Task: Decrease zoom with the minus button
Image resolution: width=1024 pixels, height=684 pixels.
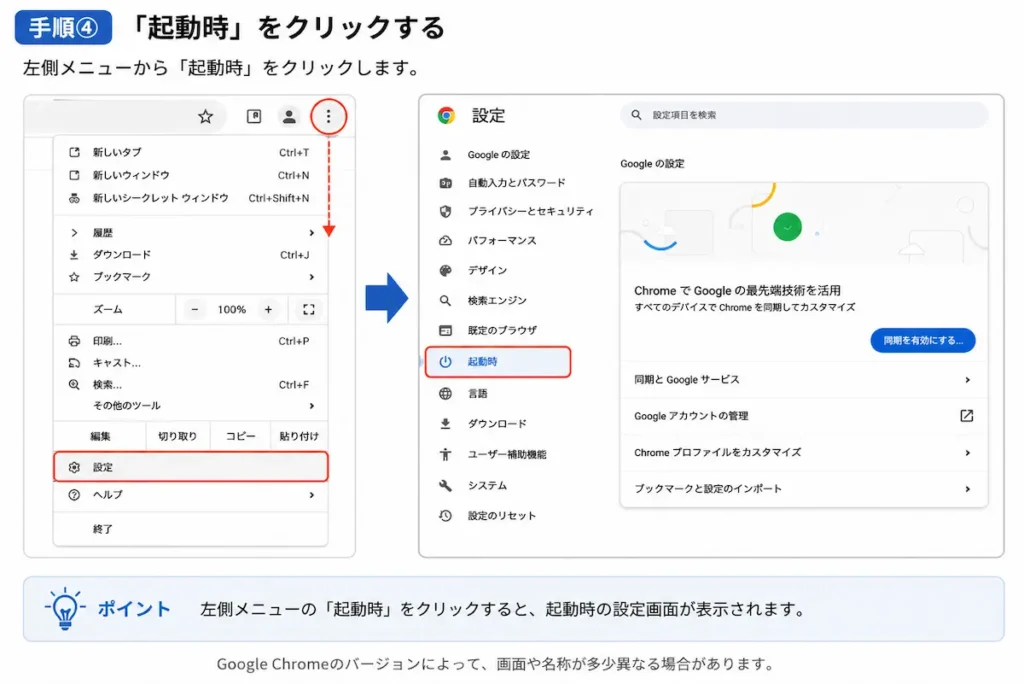Action: [195, 310]
